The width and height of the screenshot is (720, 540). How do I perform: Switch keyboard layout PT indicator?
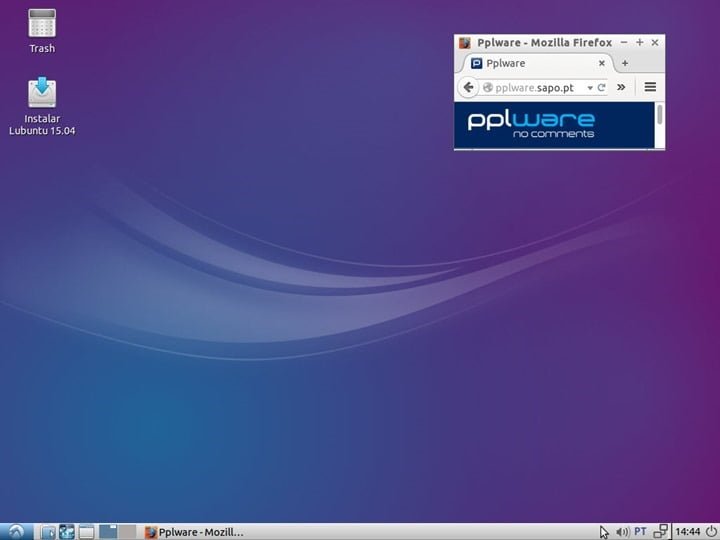pyautogui.click(x=640, y=531)
